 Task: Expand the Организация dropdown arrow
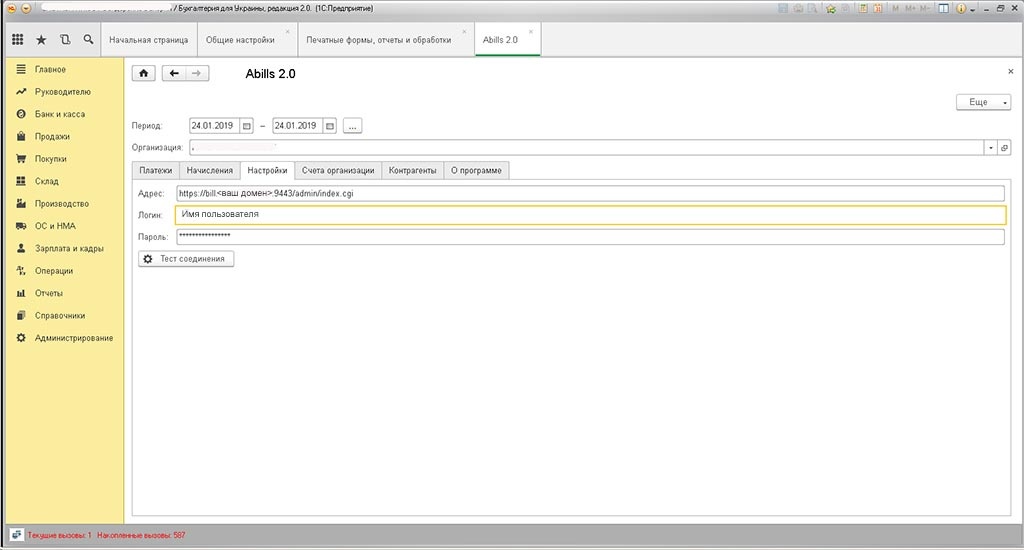coord(991,147)
